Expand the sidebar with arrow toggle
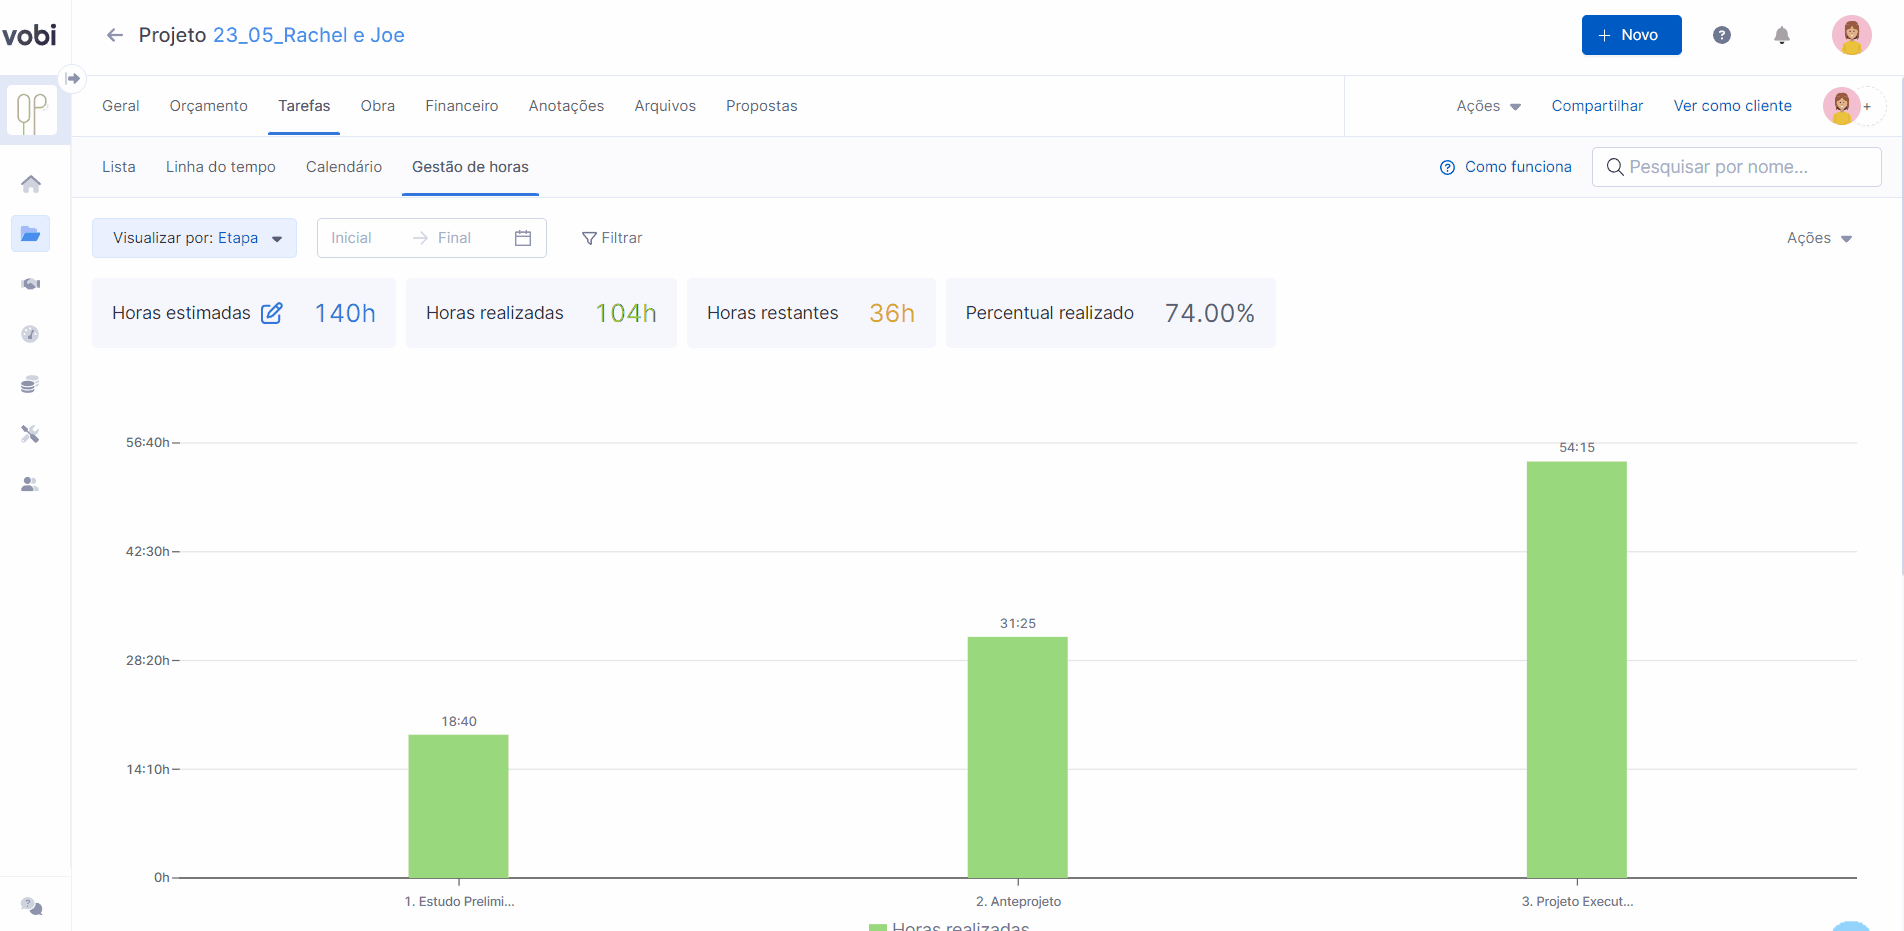The width and height of the screenshot is (1904, 931). point(73,78)
